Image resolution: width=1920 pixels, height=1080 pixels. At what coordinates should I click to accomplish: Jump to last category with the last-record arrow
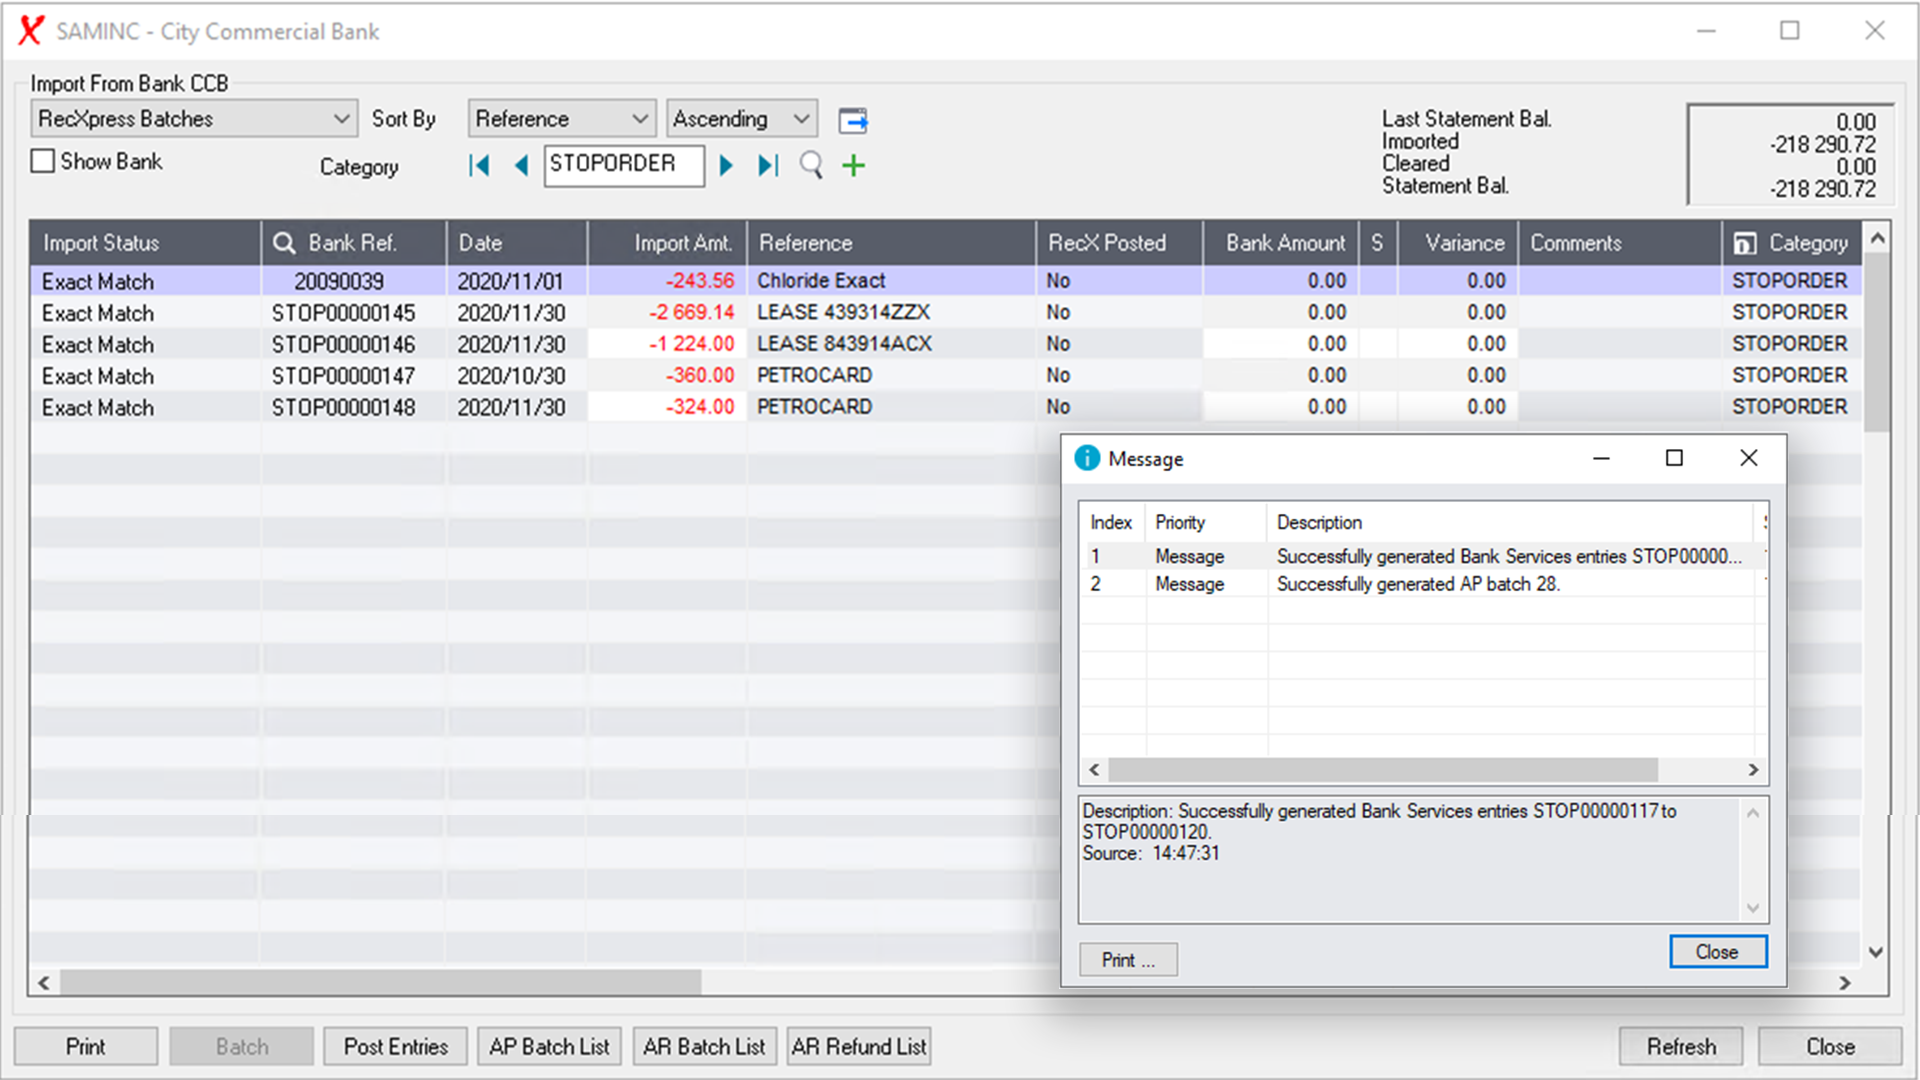coord(767,166)
